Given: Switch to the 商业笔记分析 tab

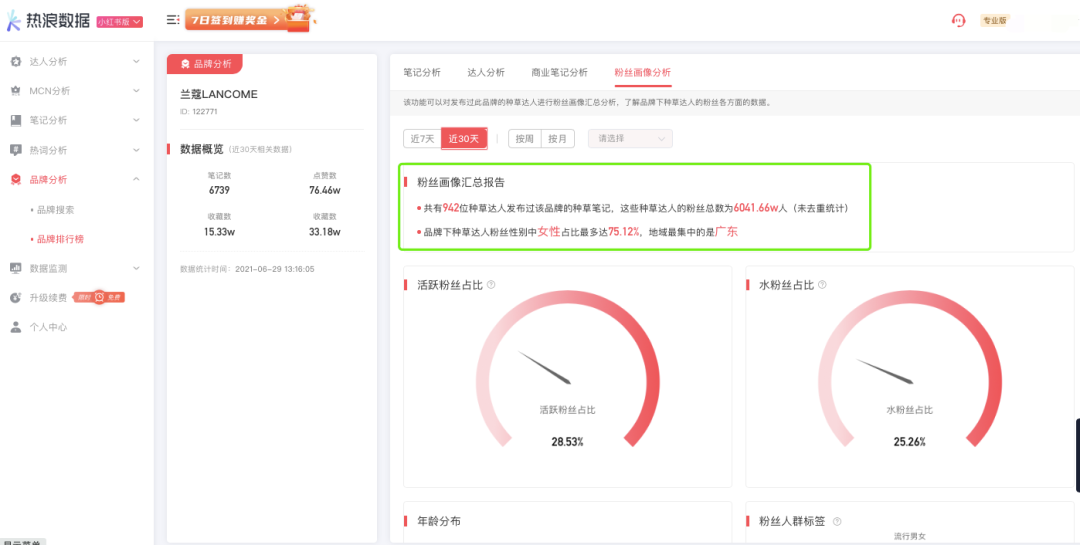Looking at the screenshot, I should pyautogui.click(x=560, y=72).
